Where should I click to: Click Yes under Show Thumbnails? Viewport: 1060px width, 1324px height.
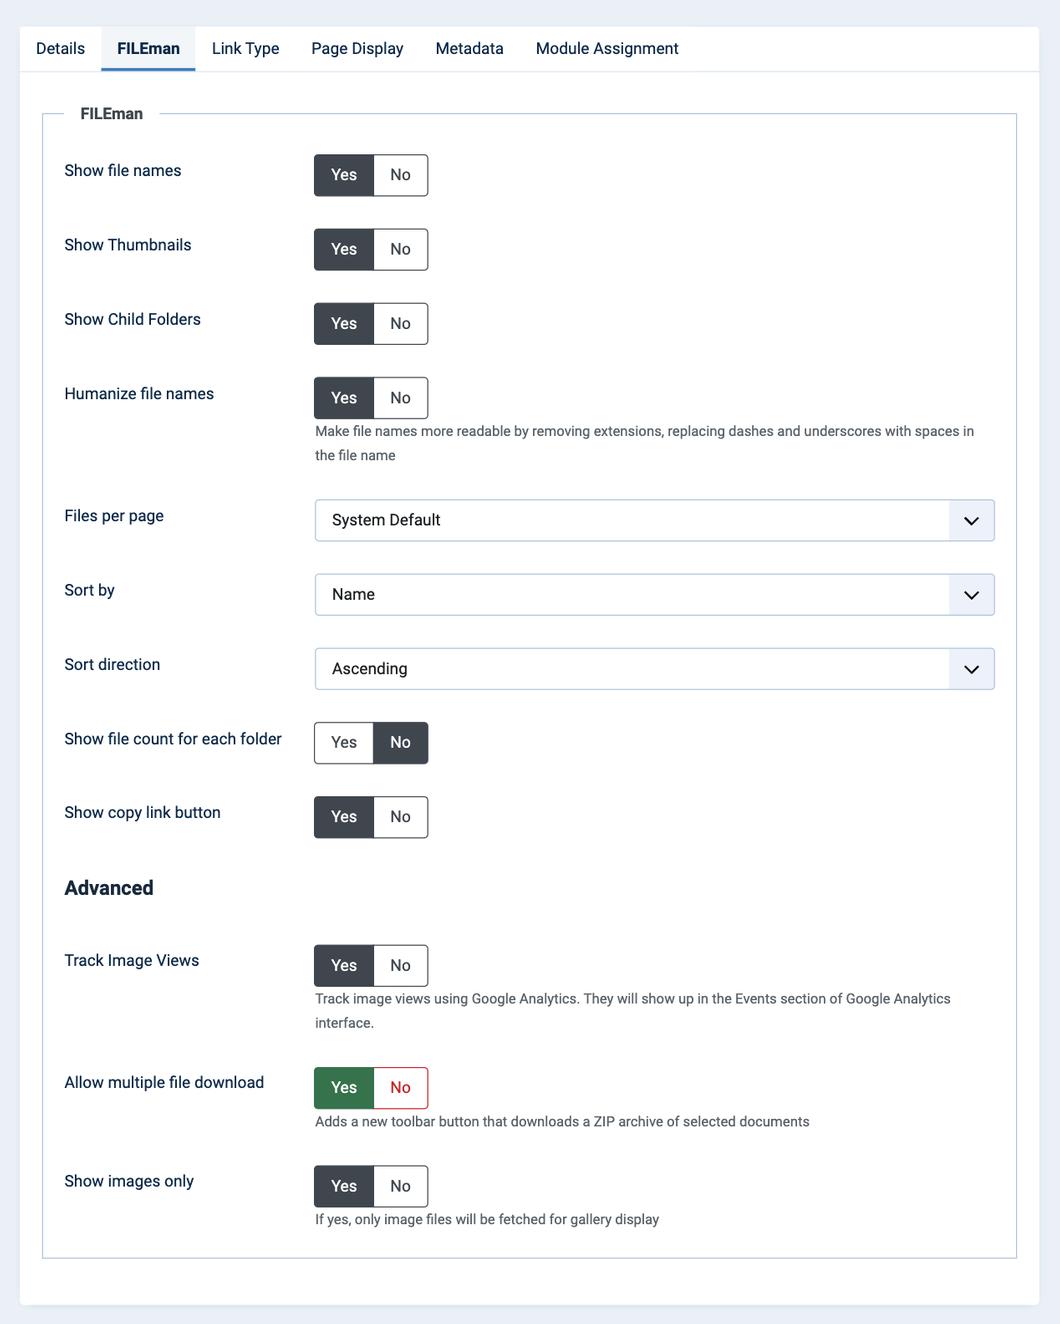(344, 250)
